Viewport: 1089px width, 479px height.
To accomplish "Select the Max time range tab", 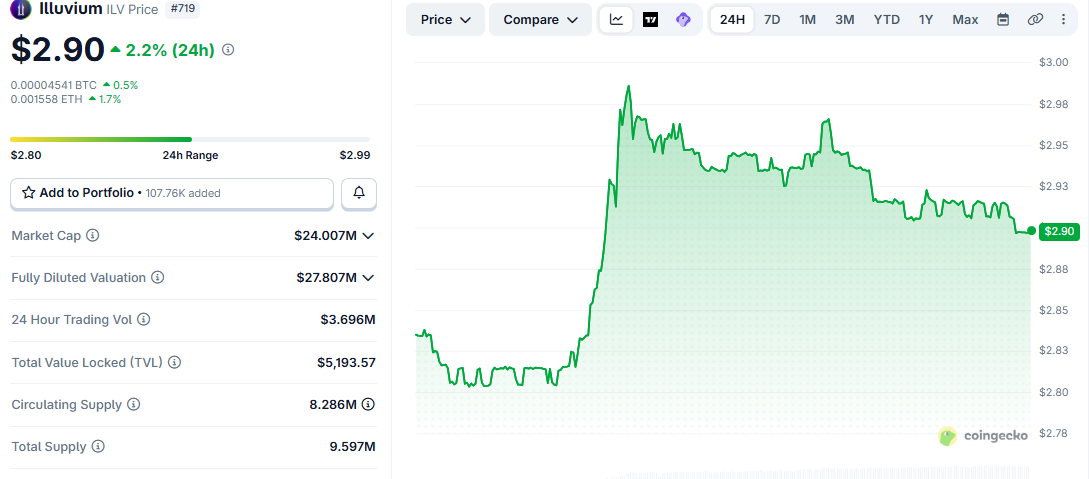I will 965,19.
